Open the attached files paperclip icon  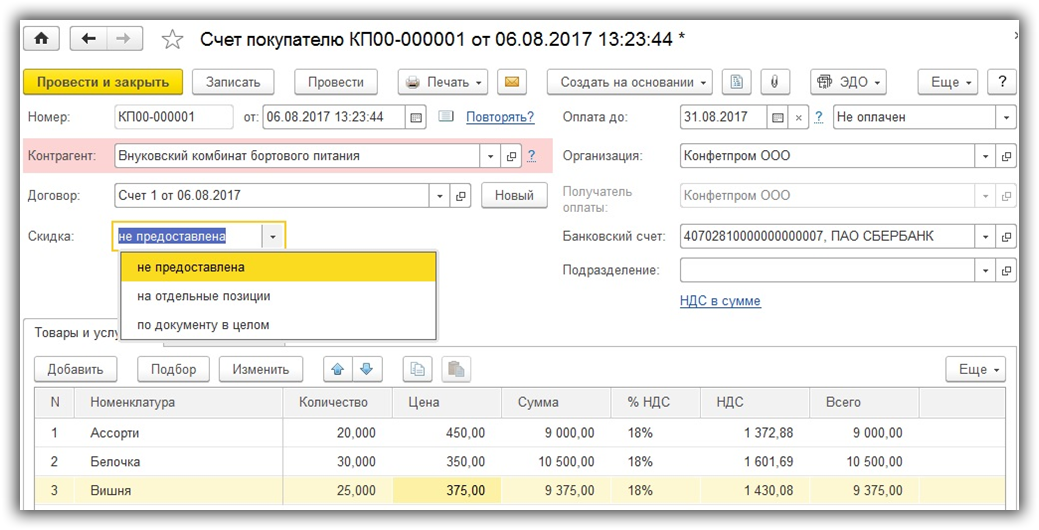point(774,82)
